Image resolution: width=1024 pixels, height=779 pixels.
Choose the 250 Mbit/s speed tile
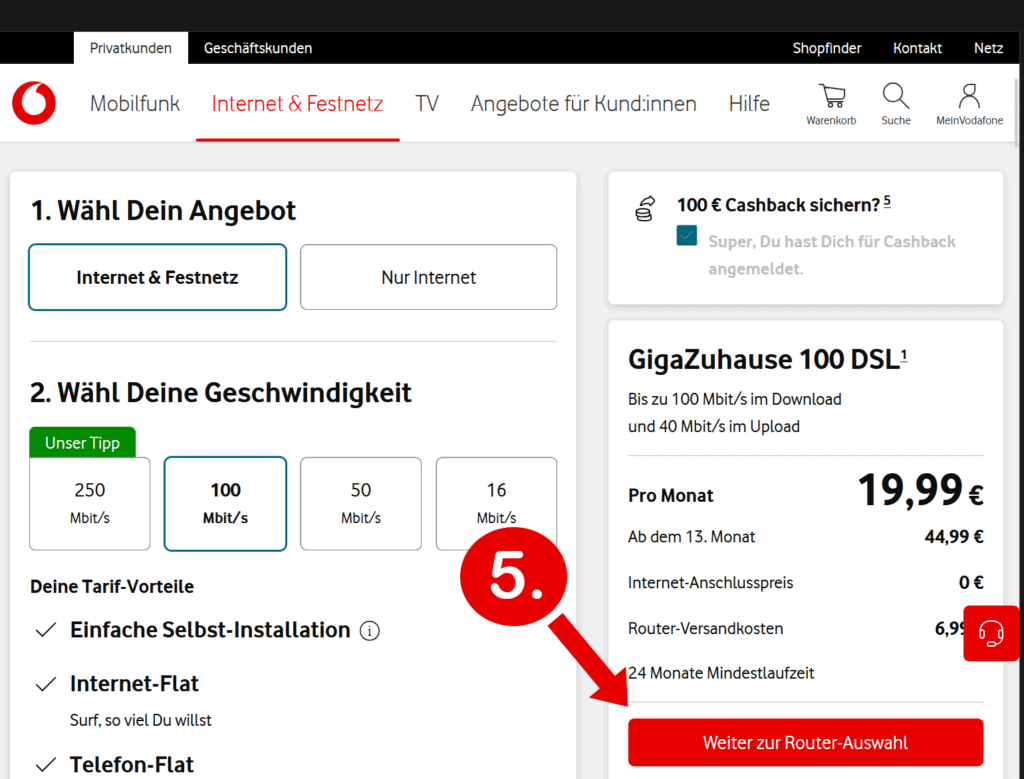tap(90, 503)
